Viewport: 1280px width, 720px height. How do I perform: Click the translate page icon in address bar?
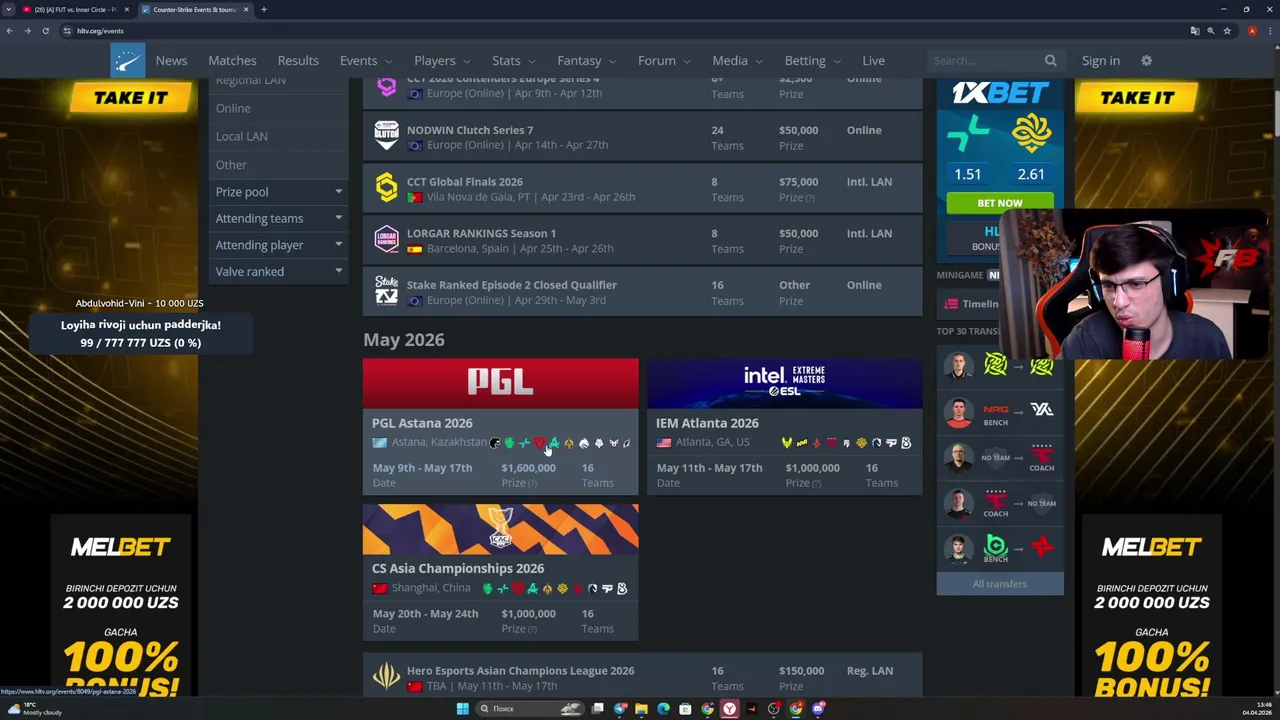(x=1195, y=31)
